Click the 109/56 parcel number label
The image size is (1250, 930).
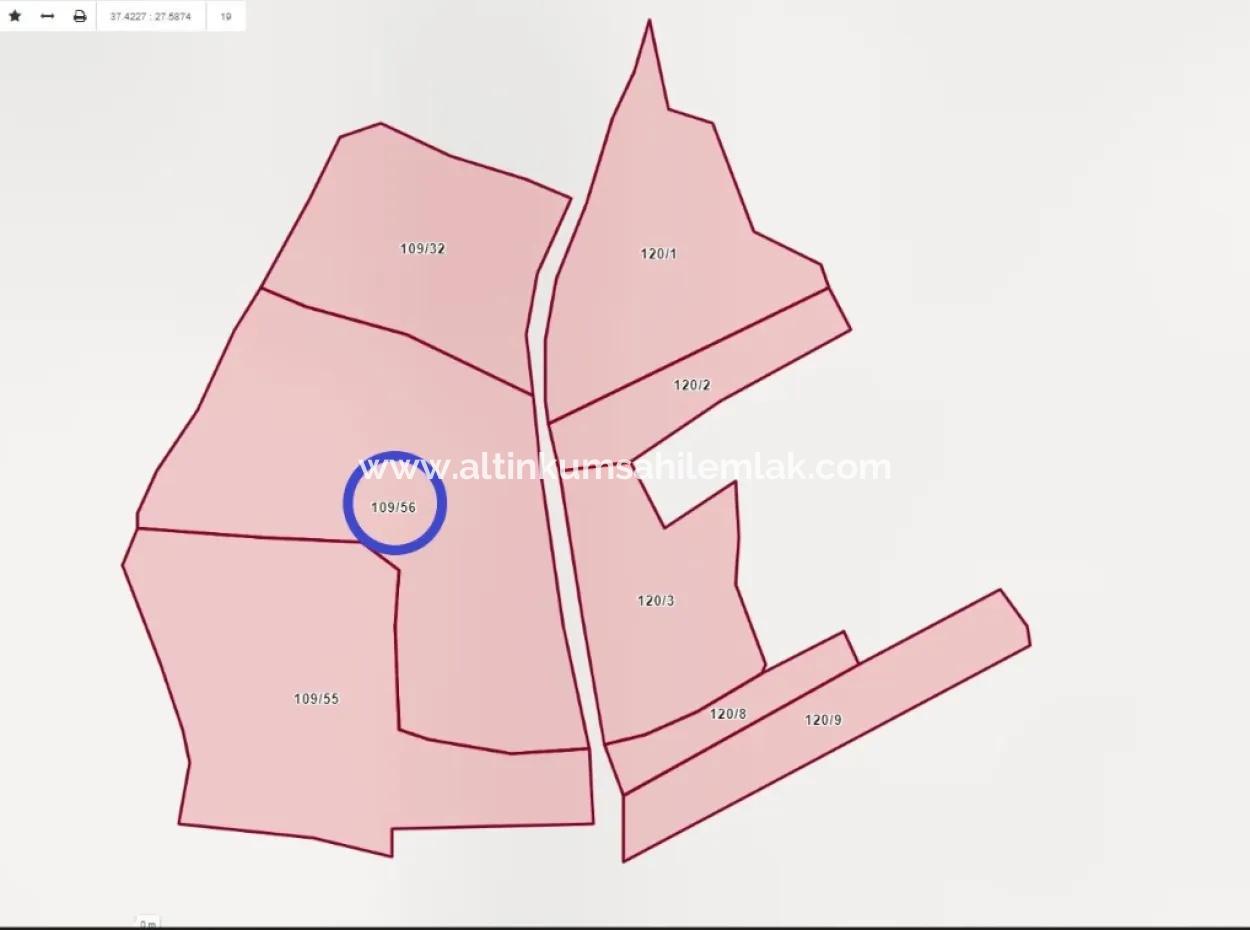395,508
